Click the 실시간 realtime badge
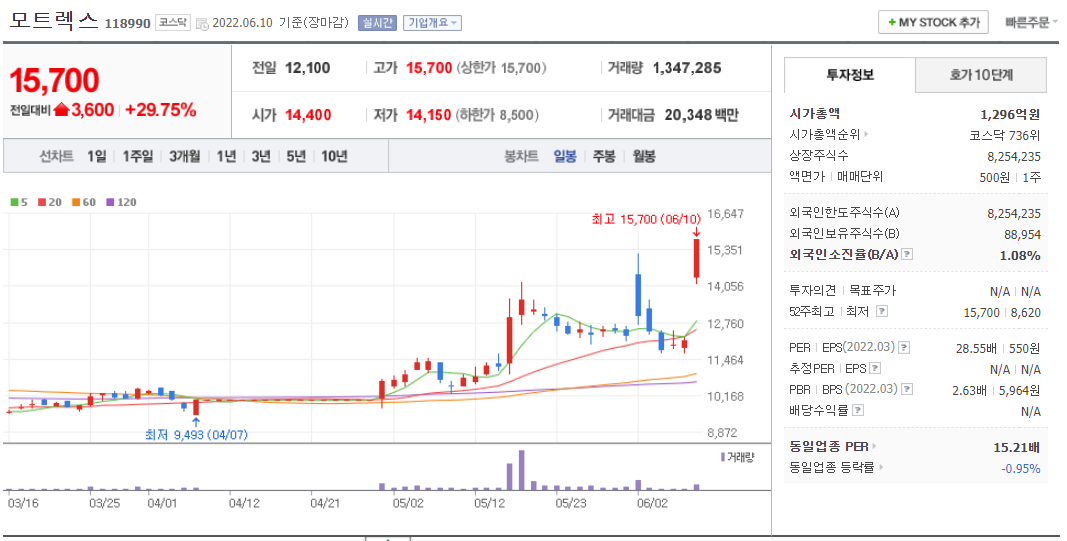The height and width of the screenshot is (541, 1067). (x=377, y=22)
